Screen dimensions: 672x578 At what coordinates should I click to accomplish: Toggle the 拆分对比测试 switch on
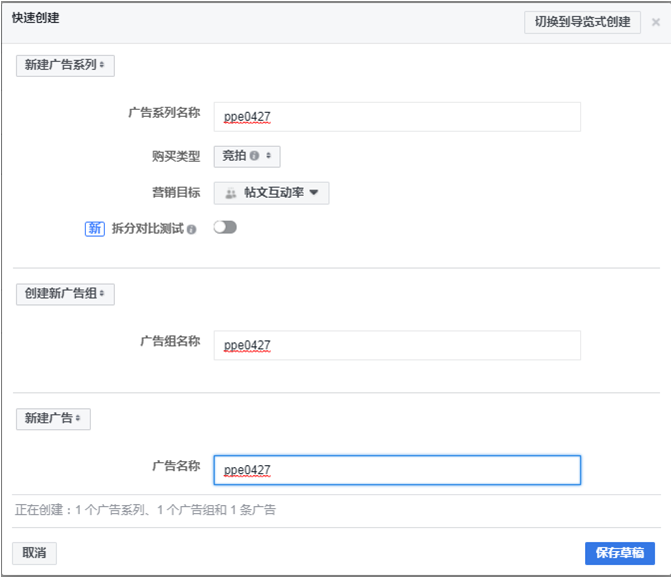point(225,227)
